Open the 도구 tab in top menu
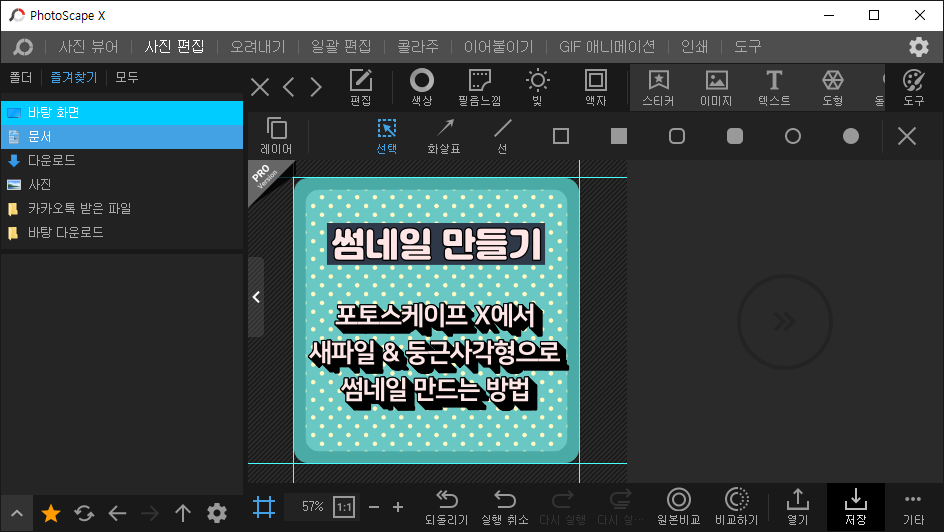The height and width of the screenshot is (532, 944). (x=748, y=46)
